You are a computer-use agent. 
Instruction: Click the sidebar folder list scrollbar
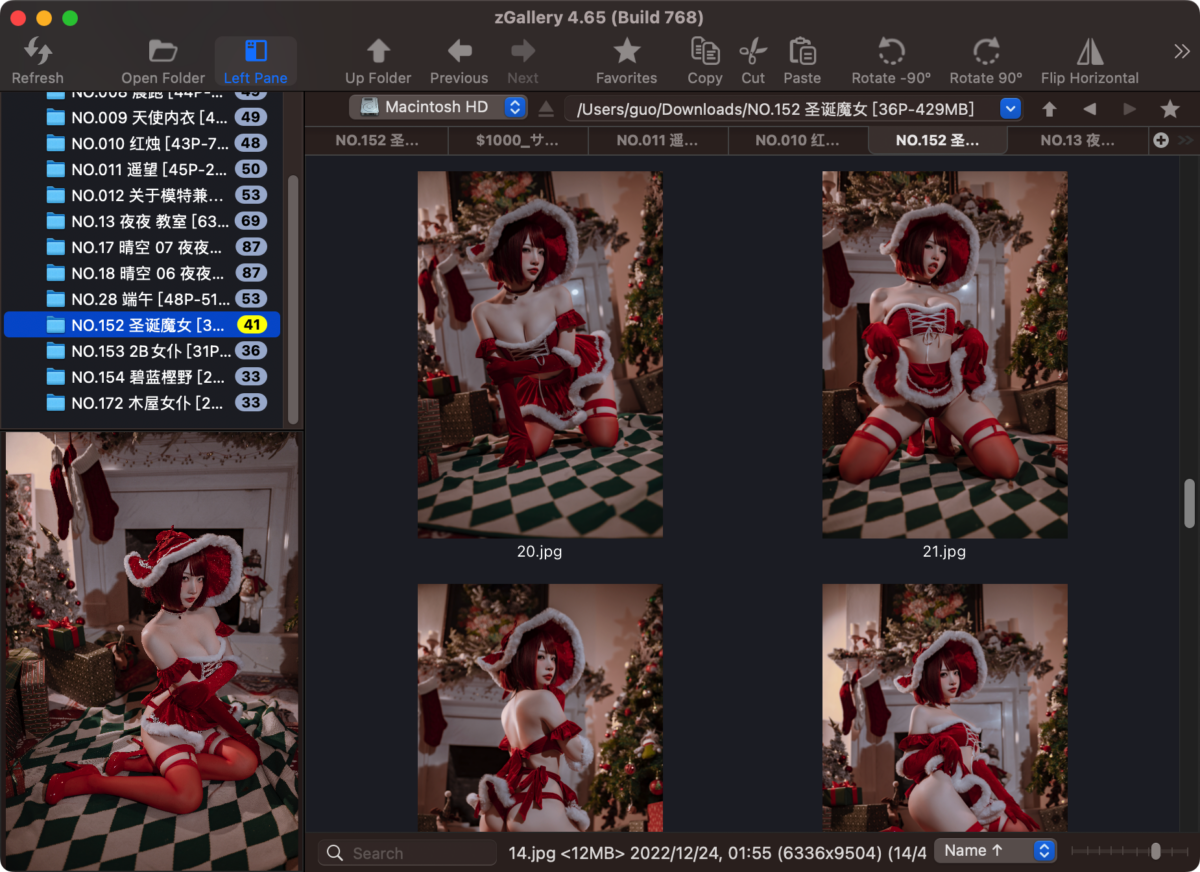point(293,300)
